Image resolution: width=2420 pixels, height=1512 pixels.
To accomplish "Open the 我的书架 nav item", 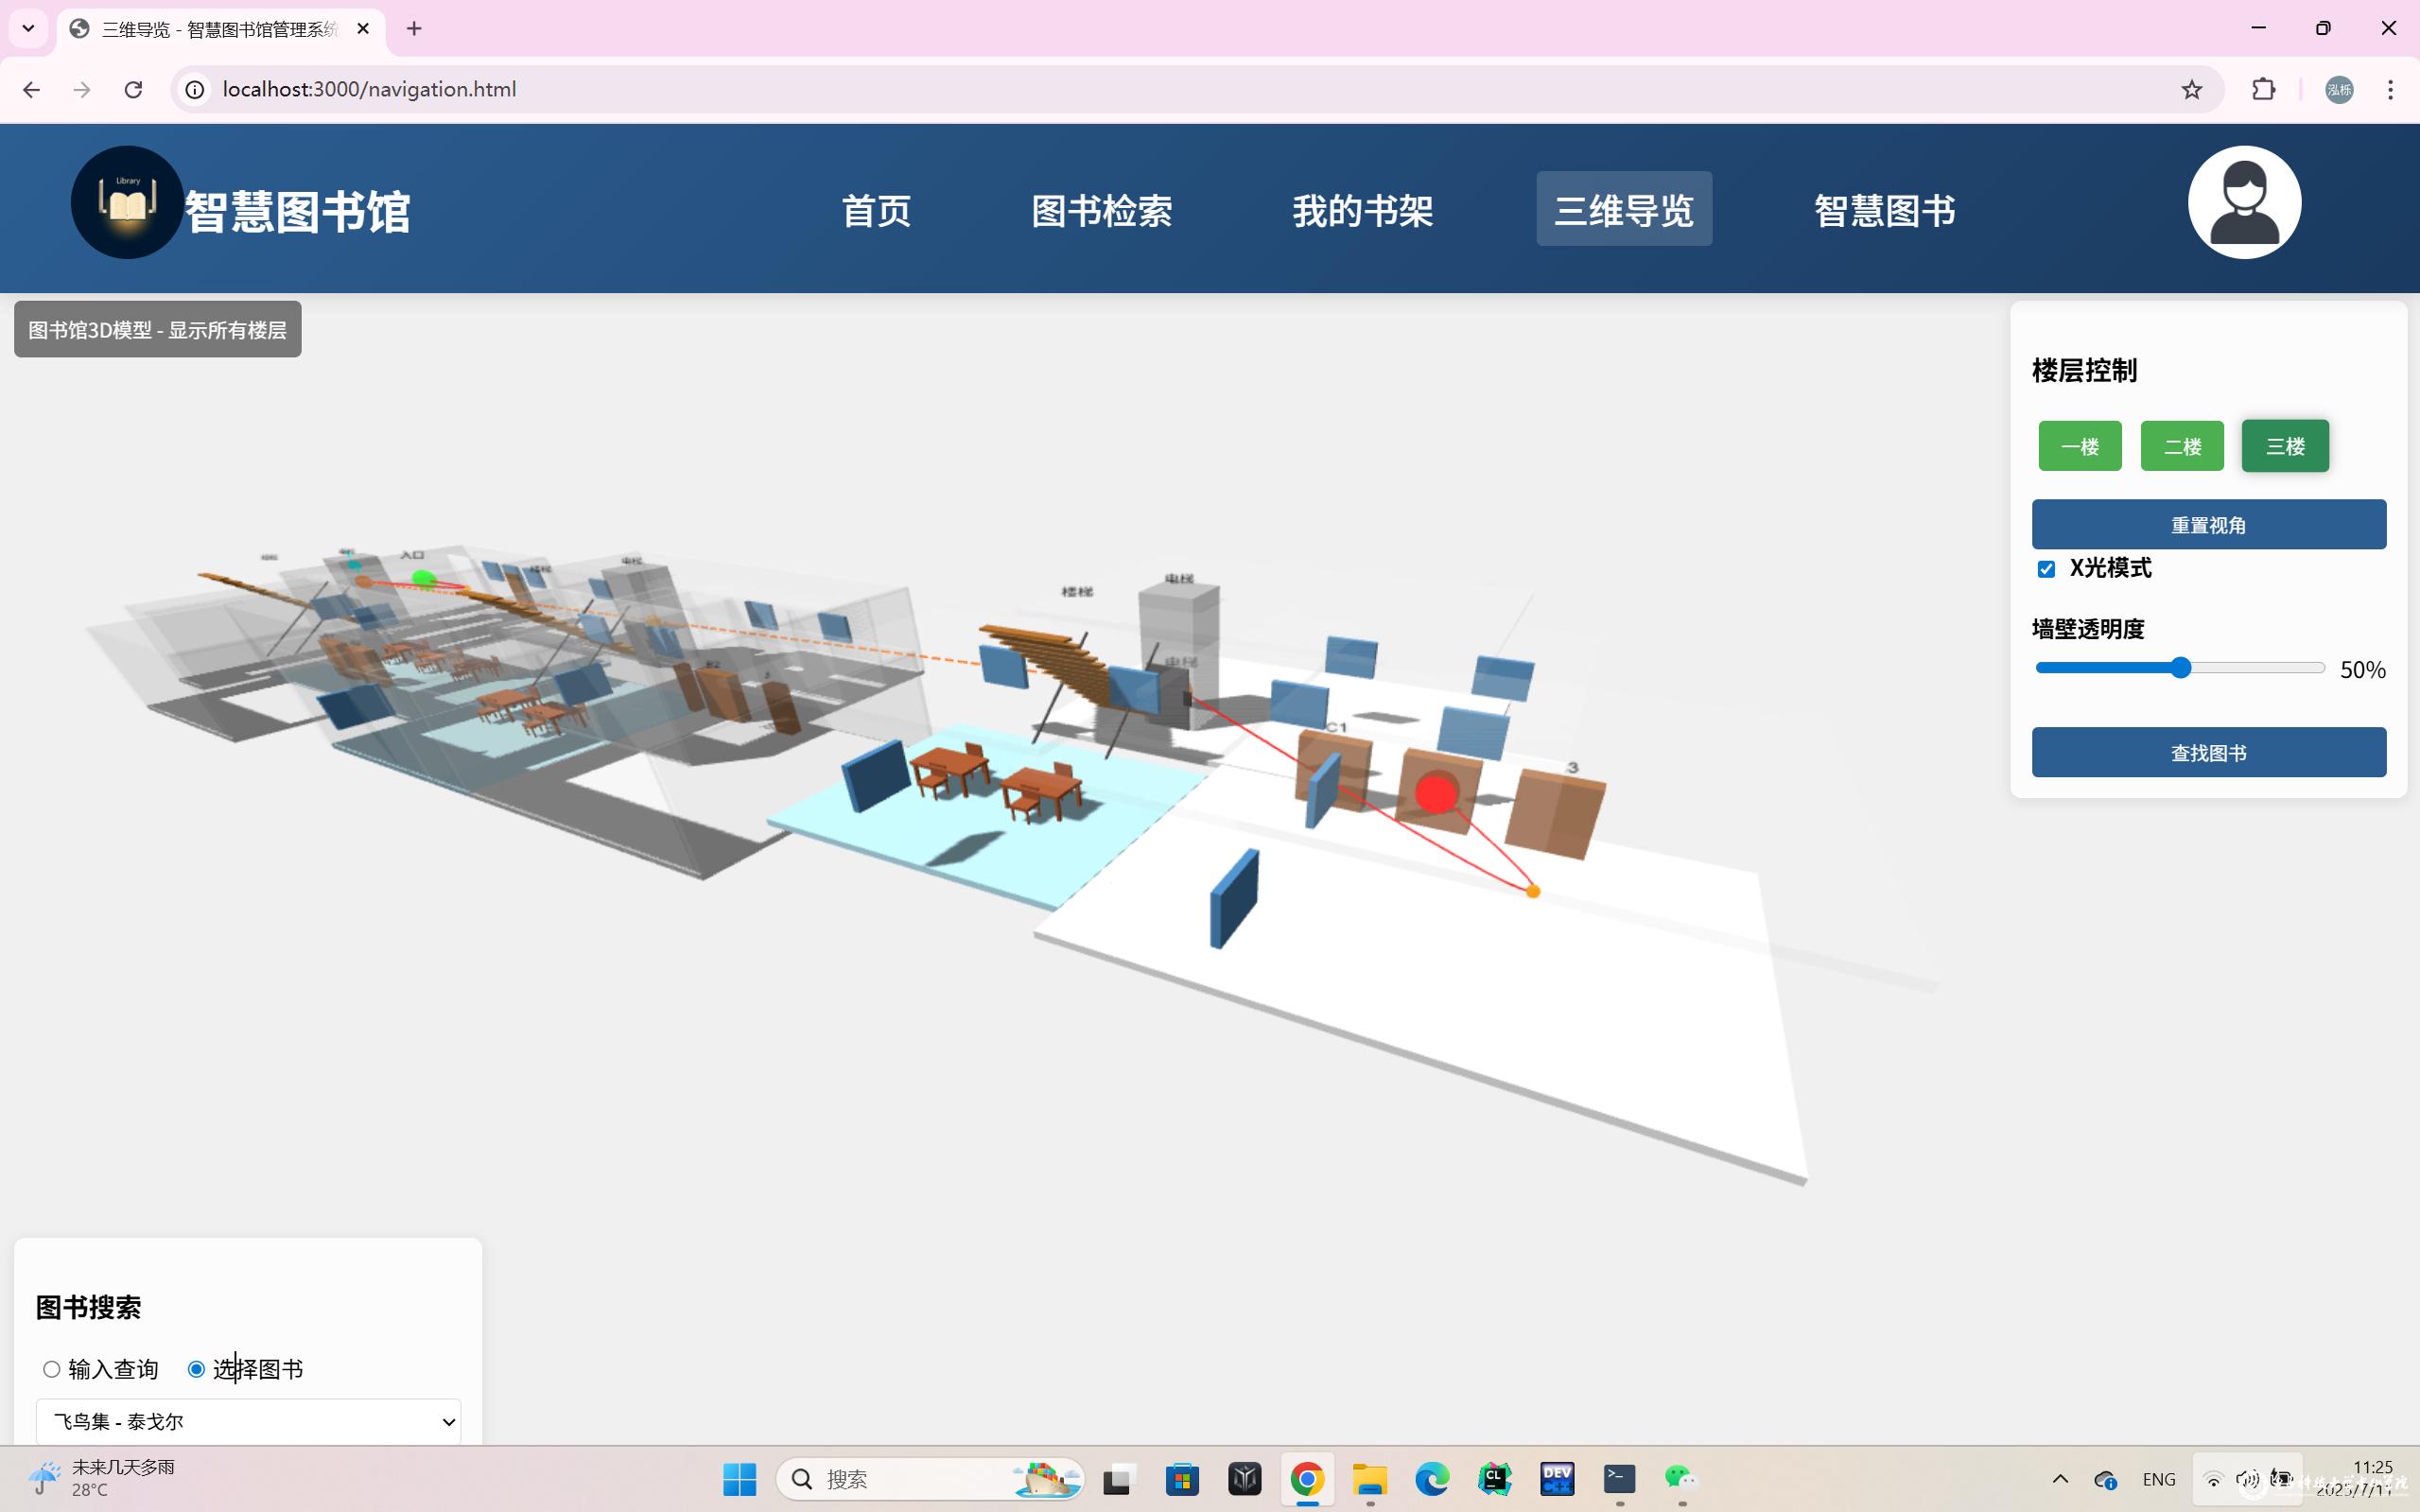I will (x=1362, y=210).
